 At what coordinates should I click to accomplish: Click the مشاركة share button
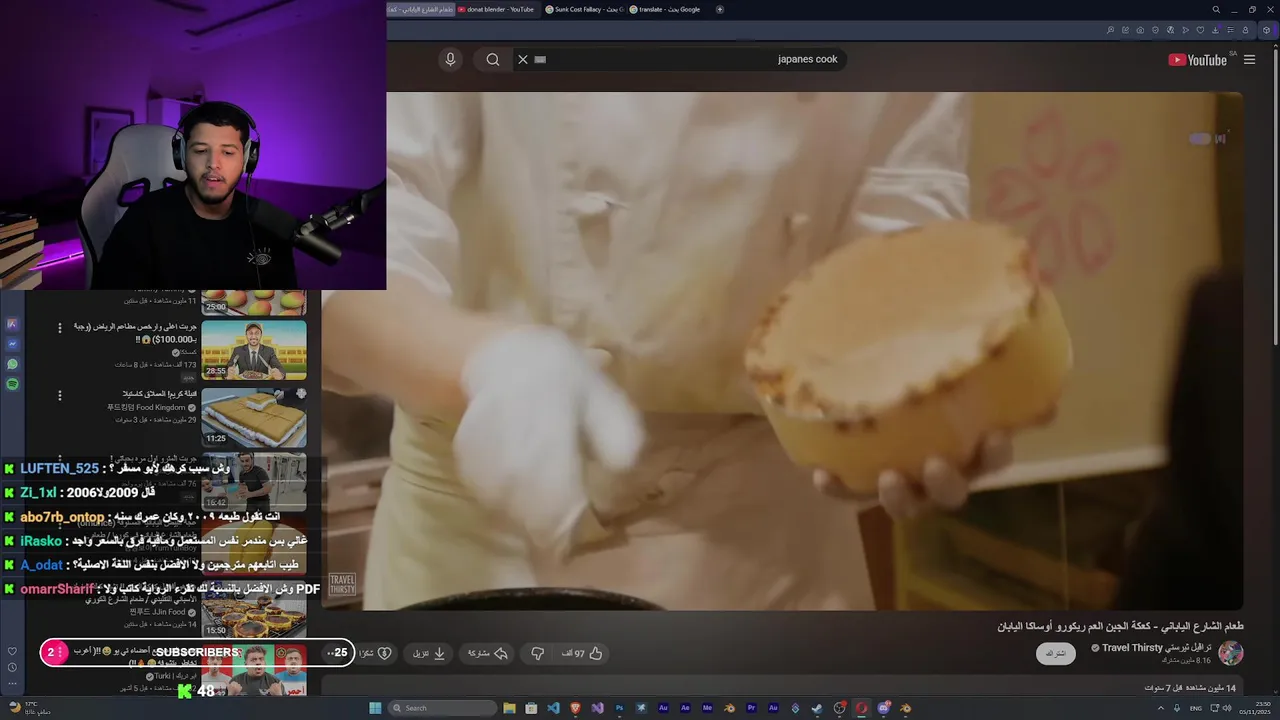[x=488, y=653]
